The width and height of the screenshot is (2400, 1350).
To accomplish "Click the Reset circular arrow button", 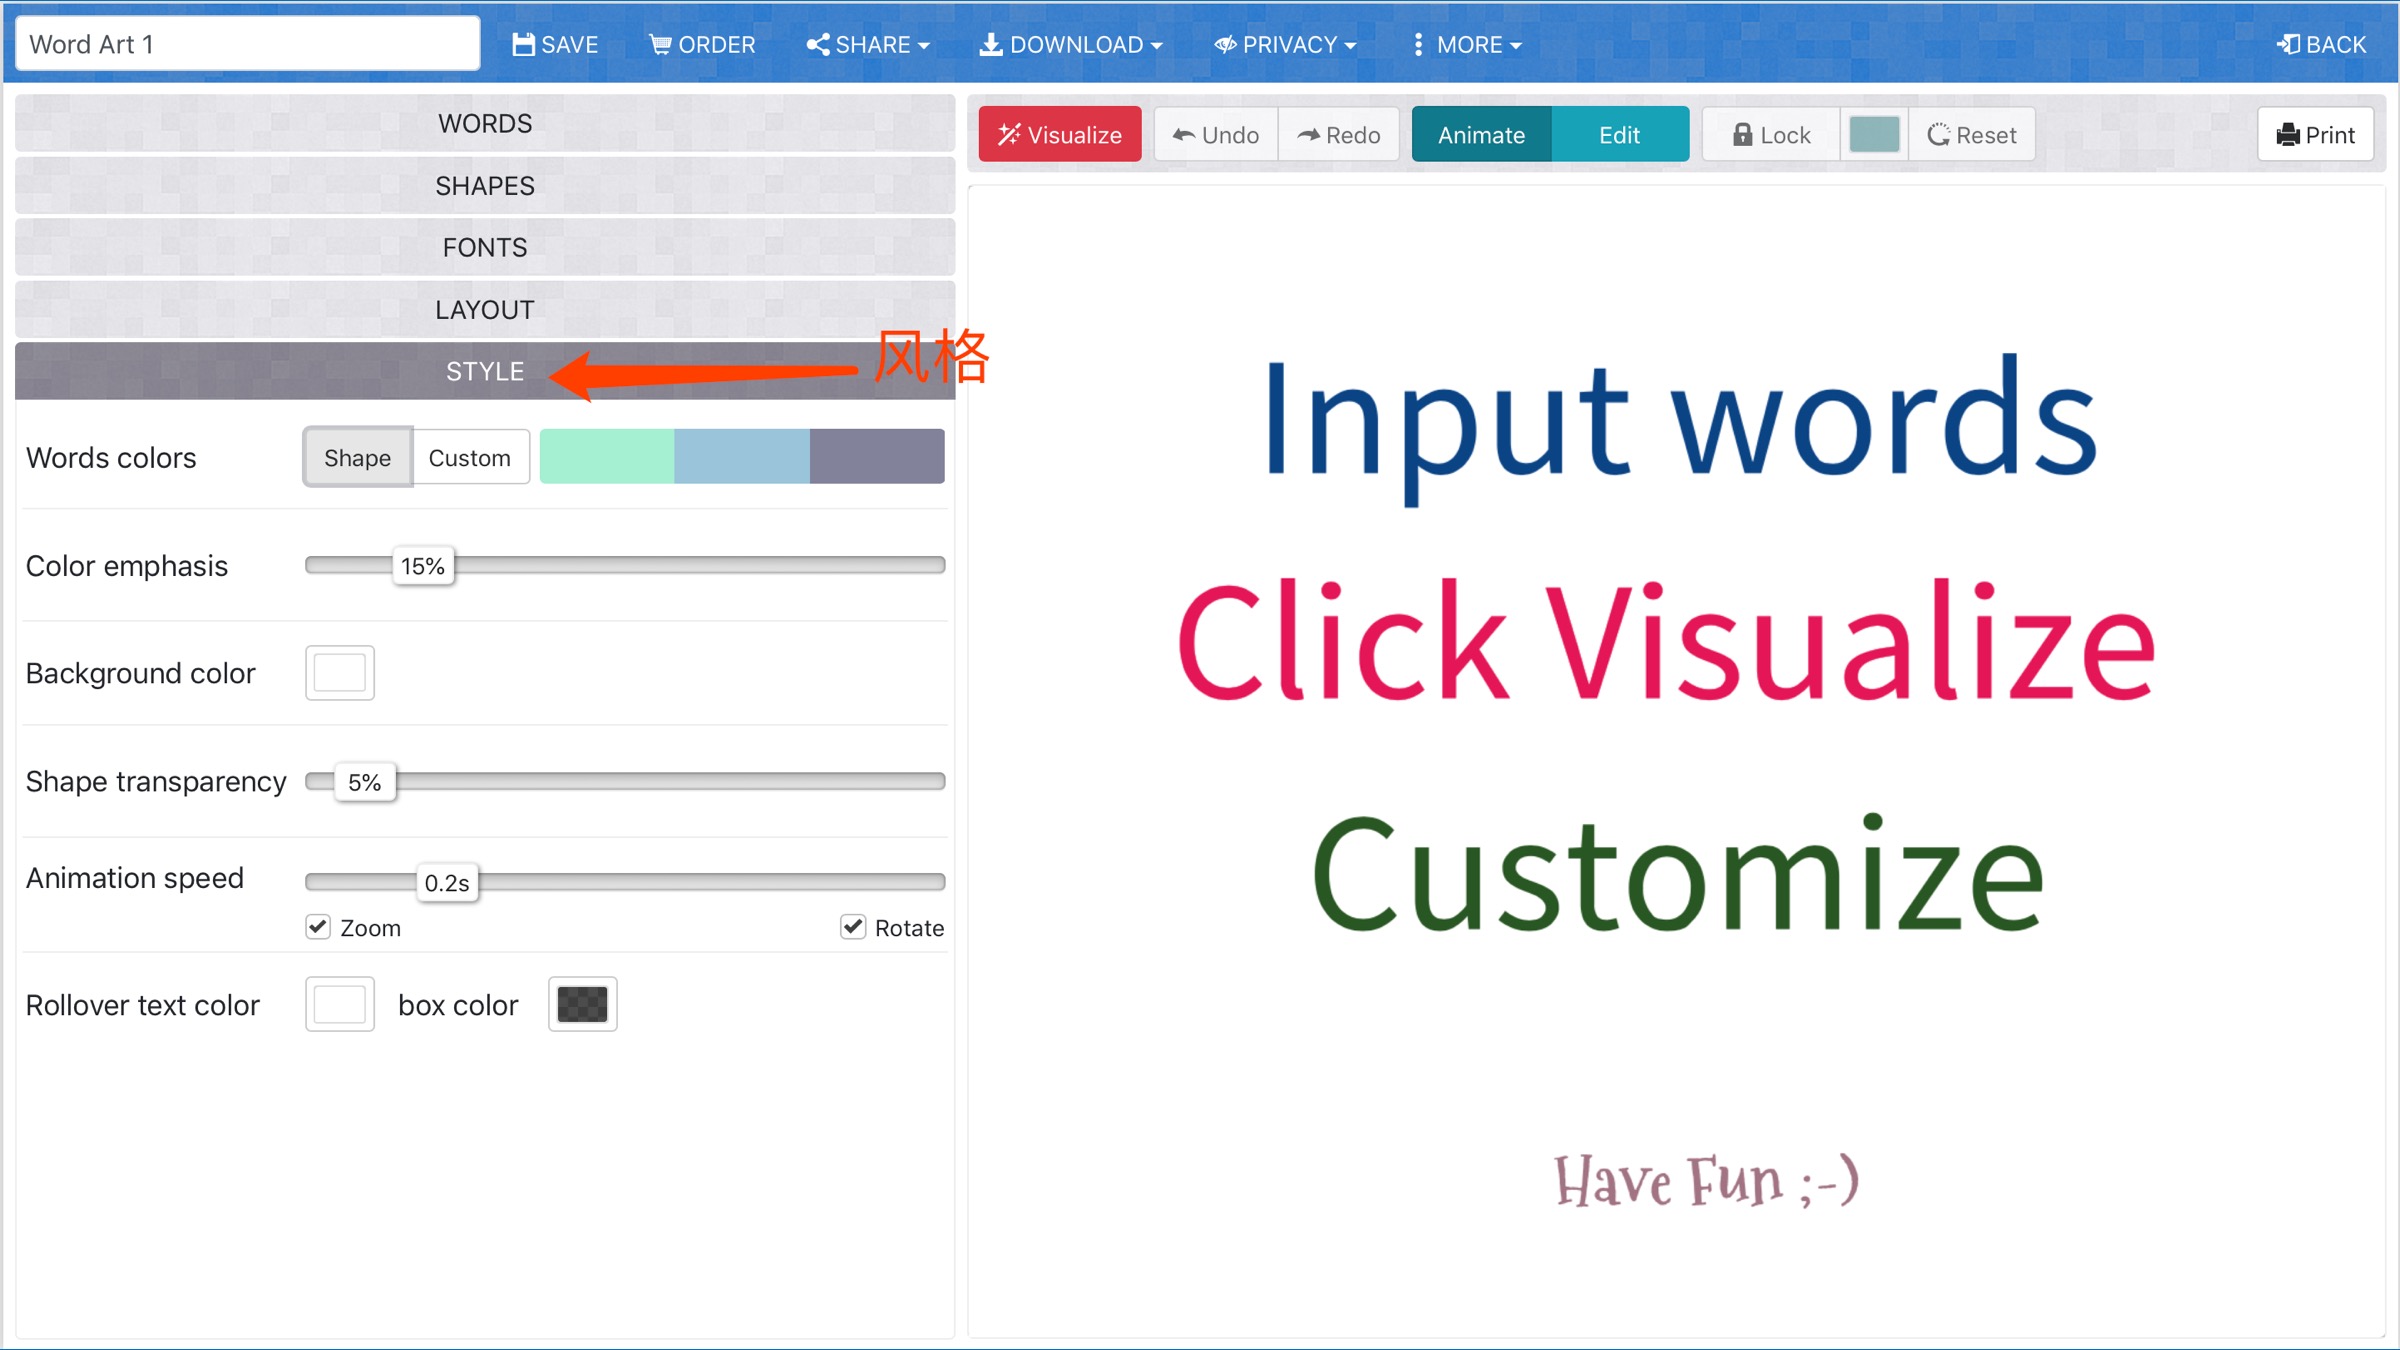I will (x=1972, y=135).
